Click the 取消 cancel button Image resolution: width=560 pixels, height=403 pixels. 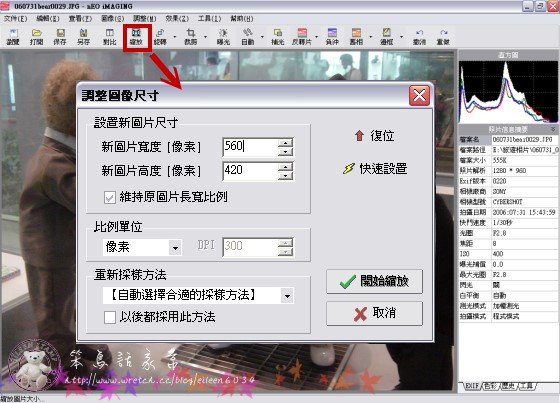coord(374,313)
